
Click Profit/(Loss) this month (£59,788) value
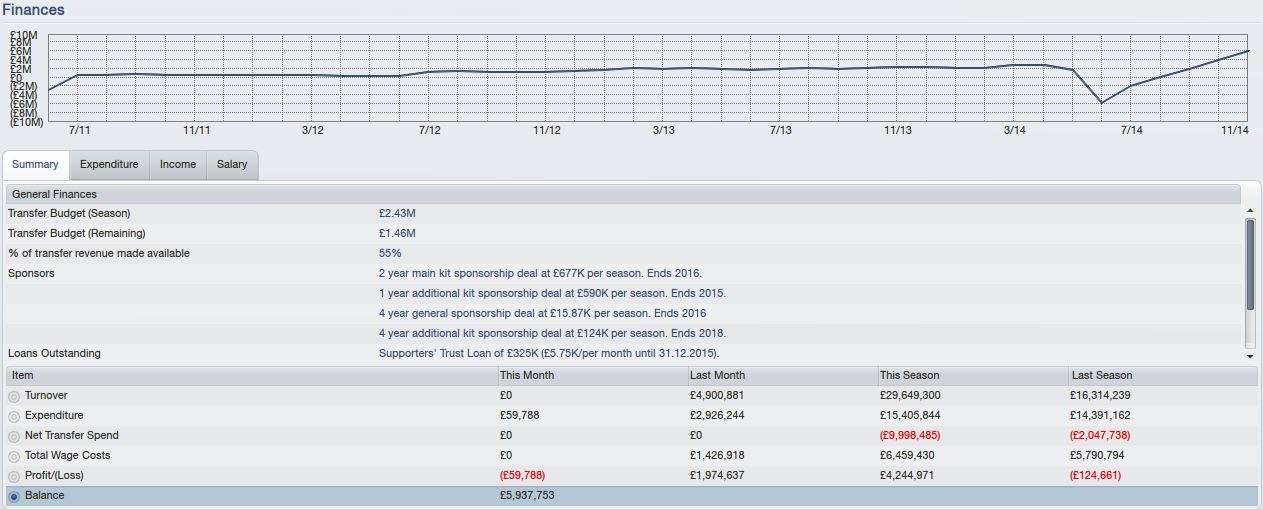523,475
